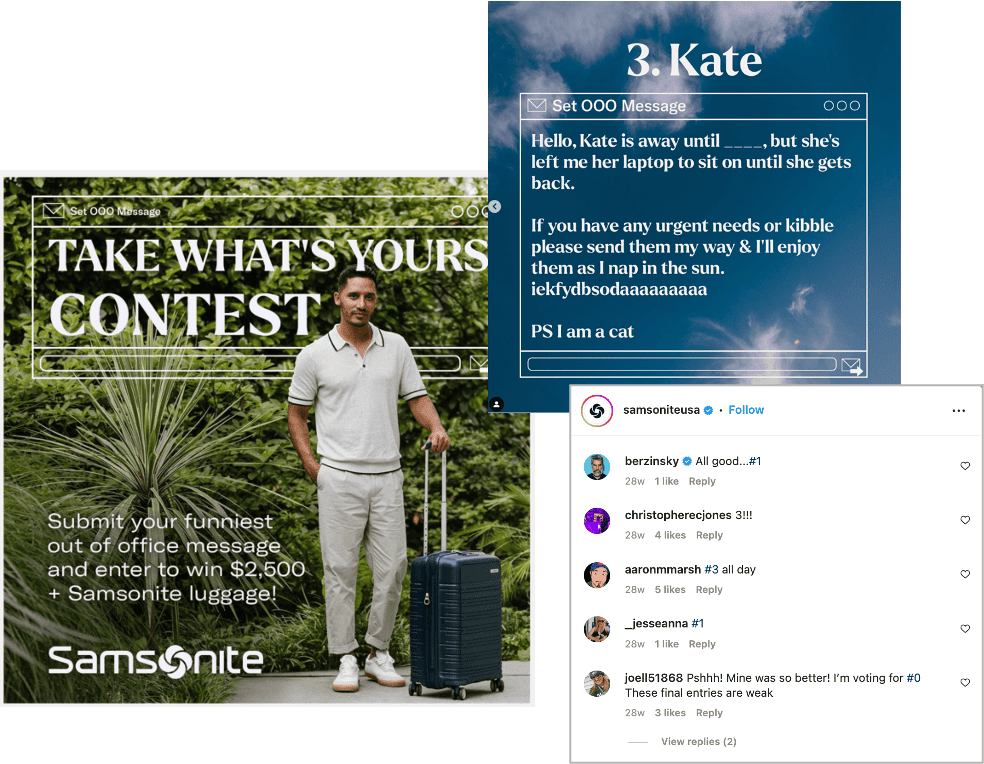Open the three-dot more options menu
The width and height of the screenshot is (984, 764).
[x=958, y=411]
